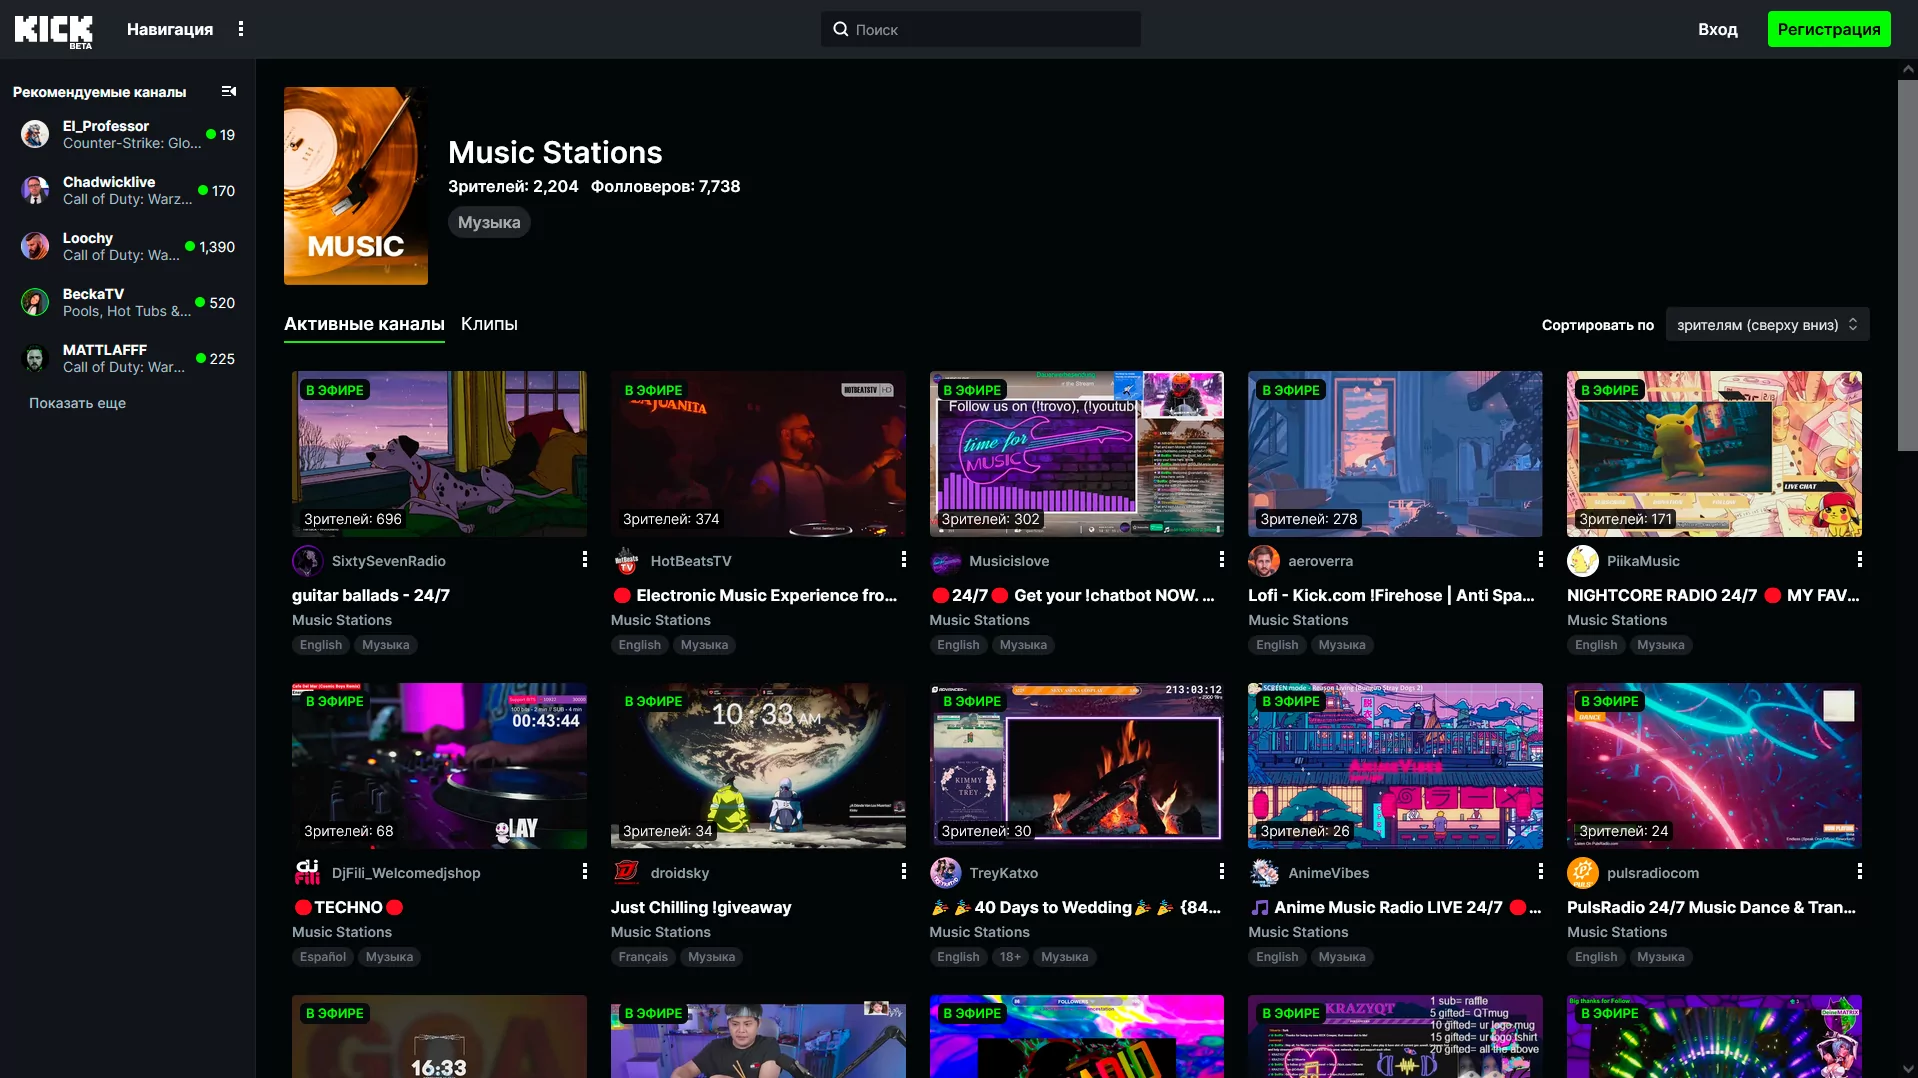Open aeroverra avatar icon
Screen dimensions: 1918x1078
1264,561
